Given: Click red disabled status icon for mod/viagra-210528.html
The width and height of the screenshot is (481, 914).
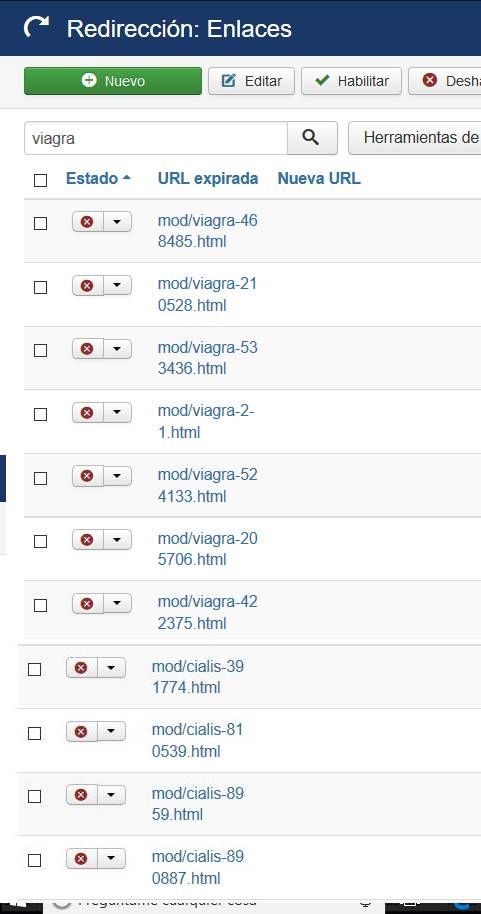Looking at the screenshot, I should (x=87, y=286).
